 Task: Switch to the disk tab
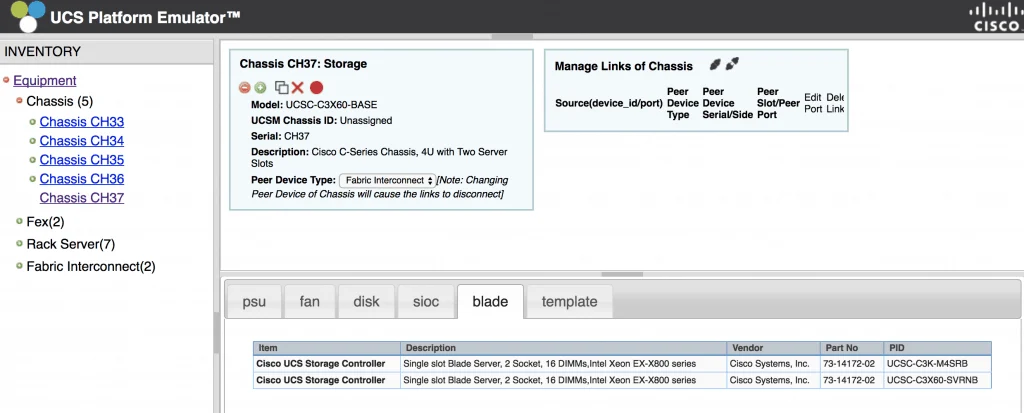pyautogui.click(x=366, y=301)
